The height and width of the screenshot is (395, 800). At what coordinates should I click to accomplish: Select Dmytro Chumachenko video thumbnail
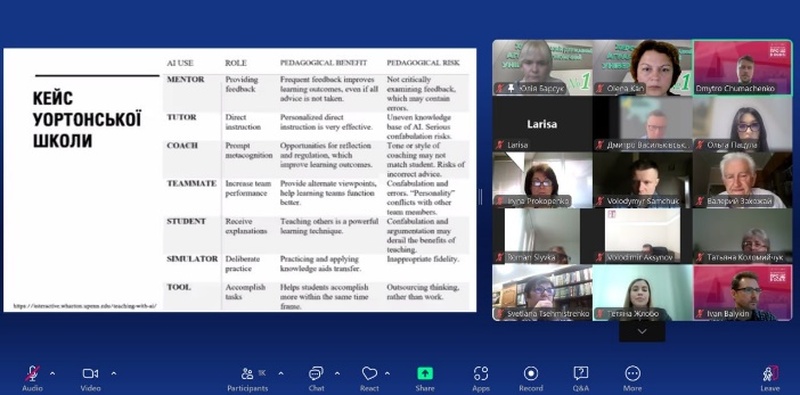(x=742, y=67)
